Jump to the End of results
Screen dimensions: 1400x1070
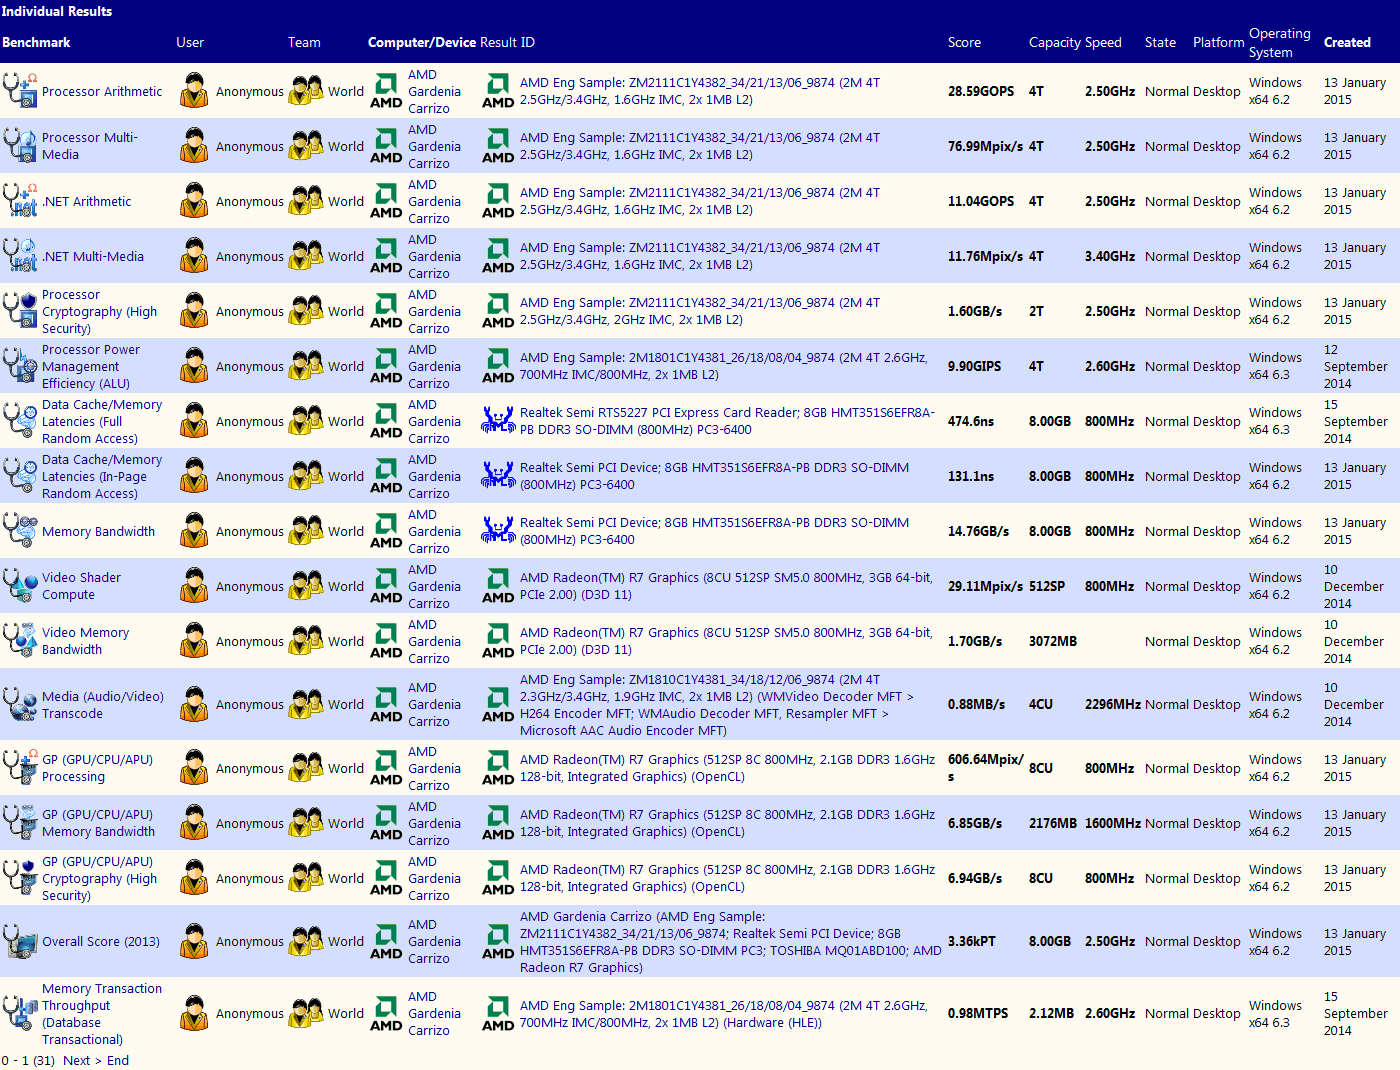118,1060
